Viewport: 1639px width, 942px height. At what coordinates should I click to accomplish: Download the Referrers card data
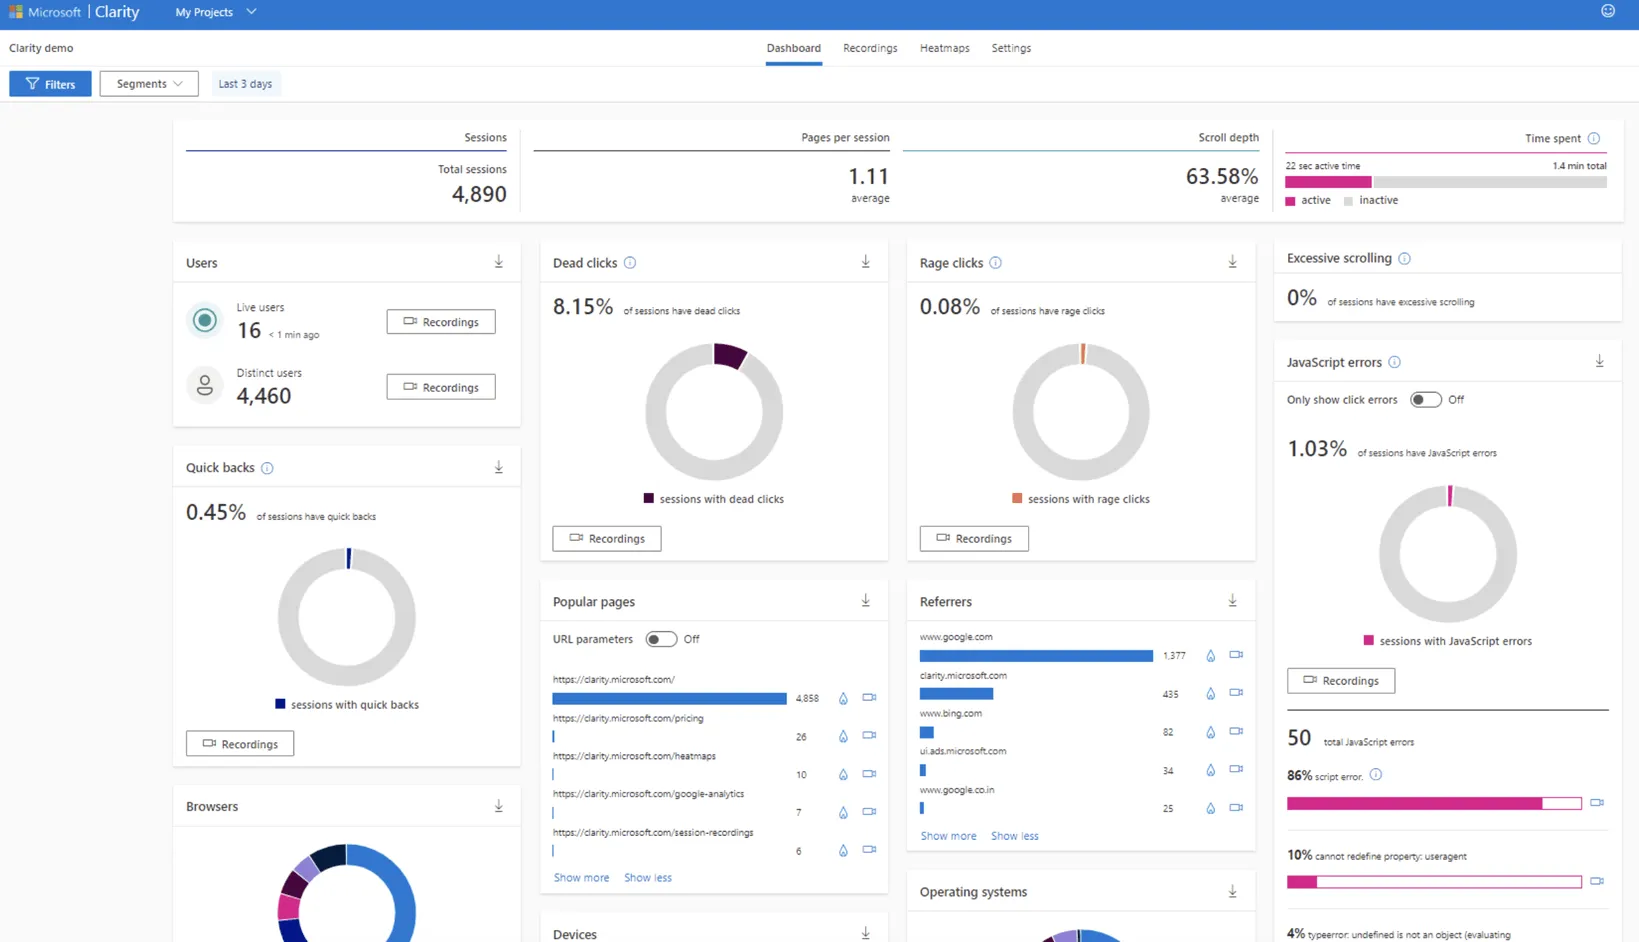(1233, 601)
